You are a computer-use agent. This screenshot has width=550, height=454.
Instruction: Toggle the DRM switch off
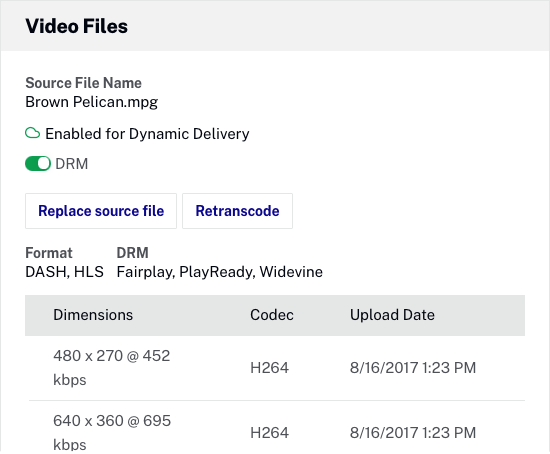[x=38, y=163]
